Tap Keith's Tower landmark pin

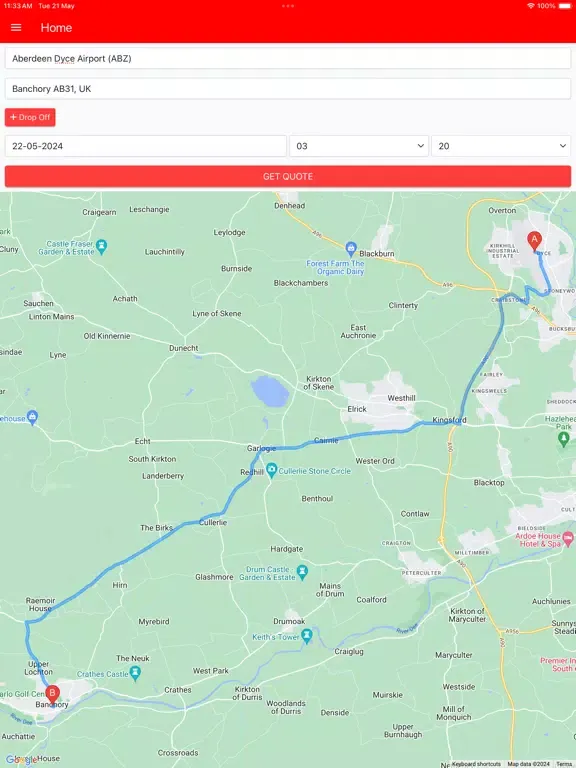(307, 636)
